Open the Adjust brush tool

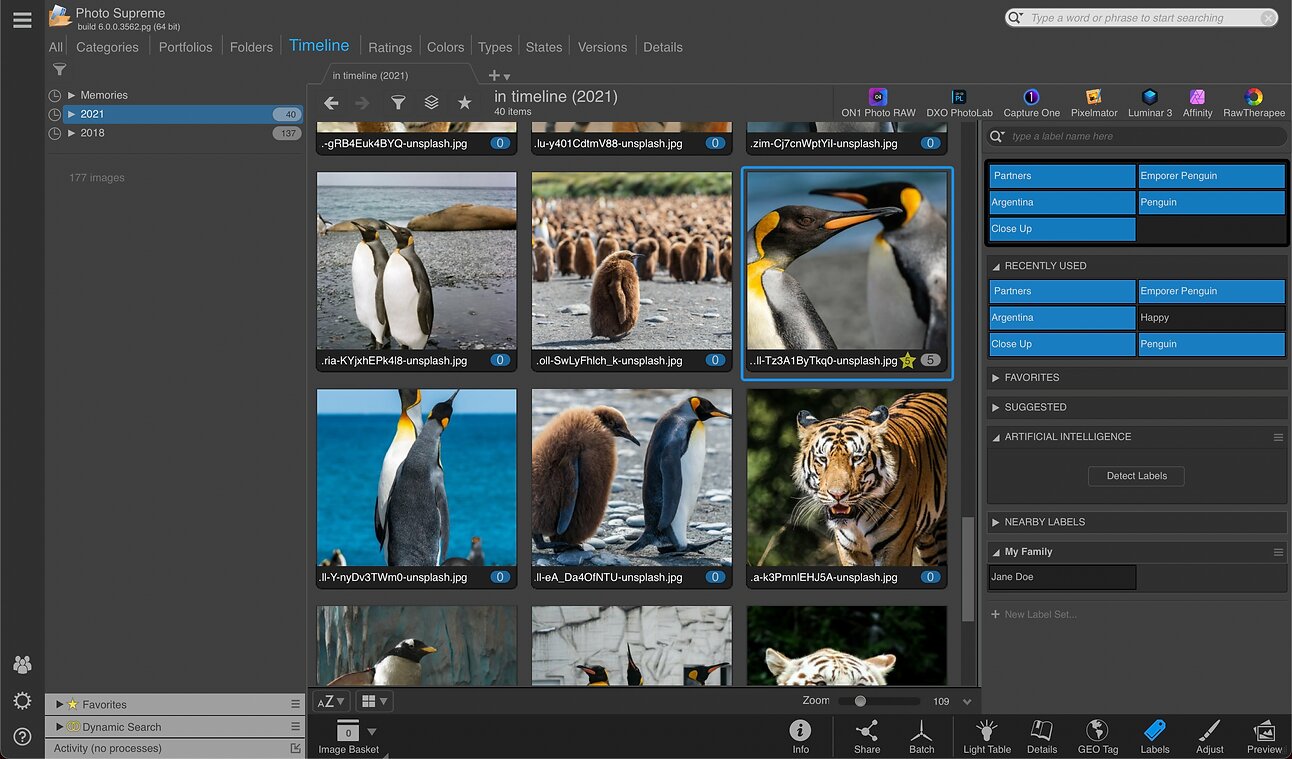[x=1209, y=736]
